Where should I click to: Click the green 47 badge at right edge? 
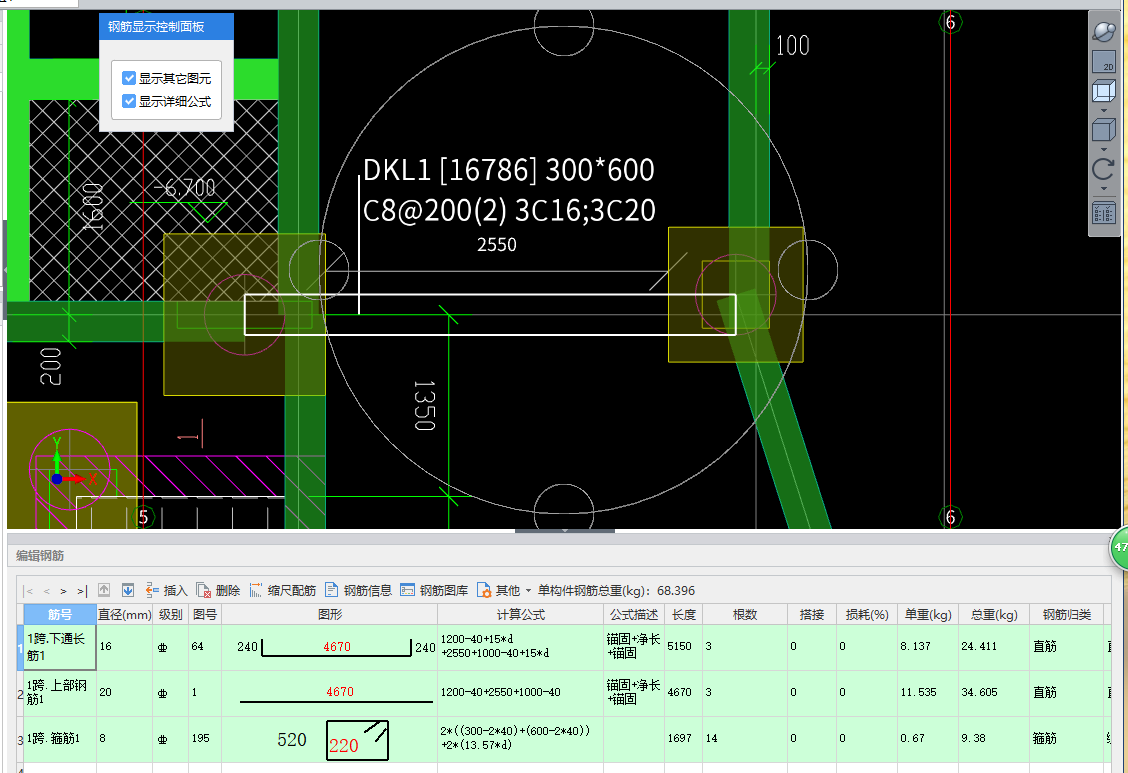tap(1119, 547)
